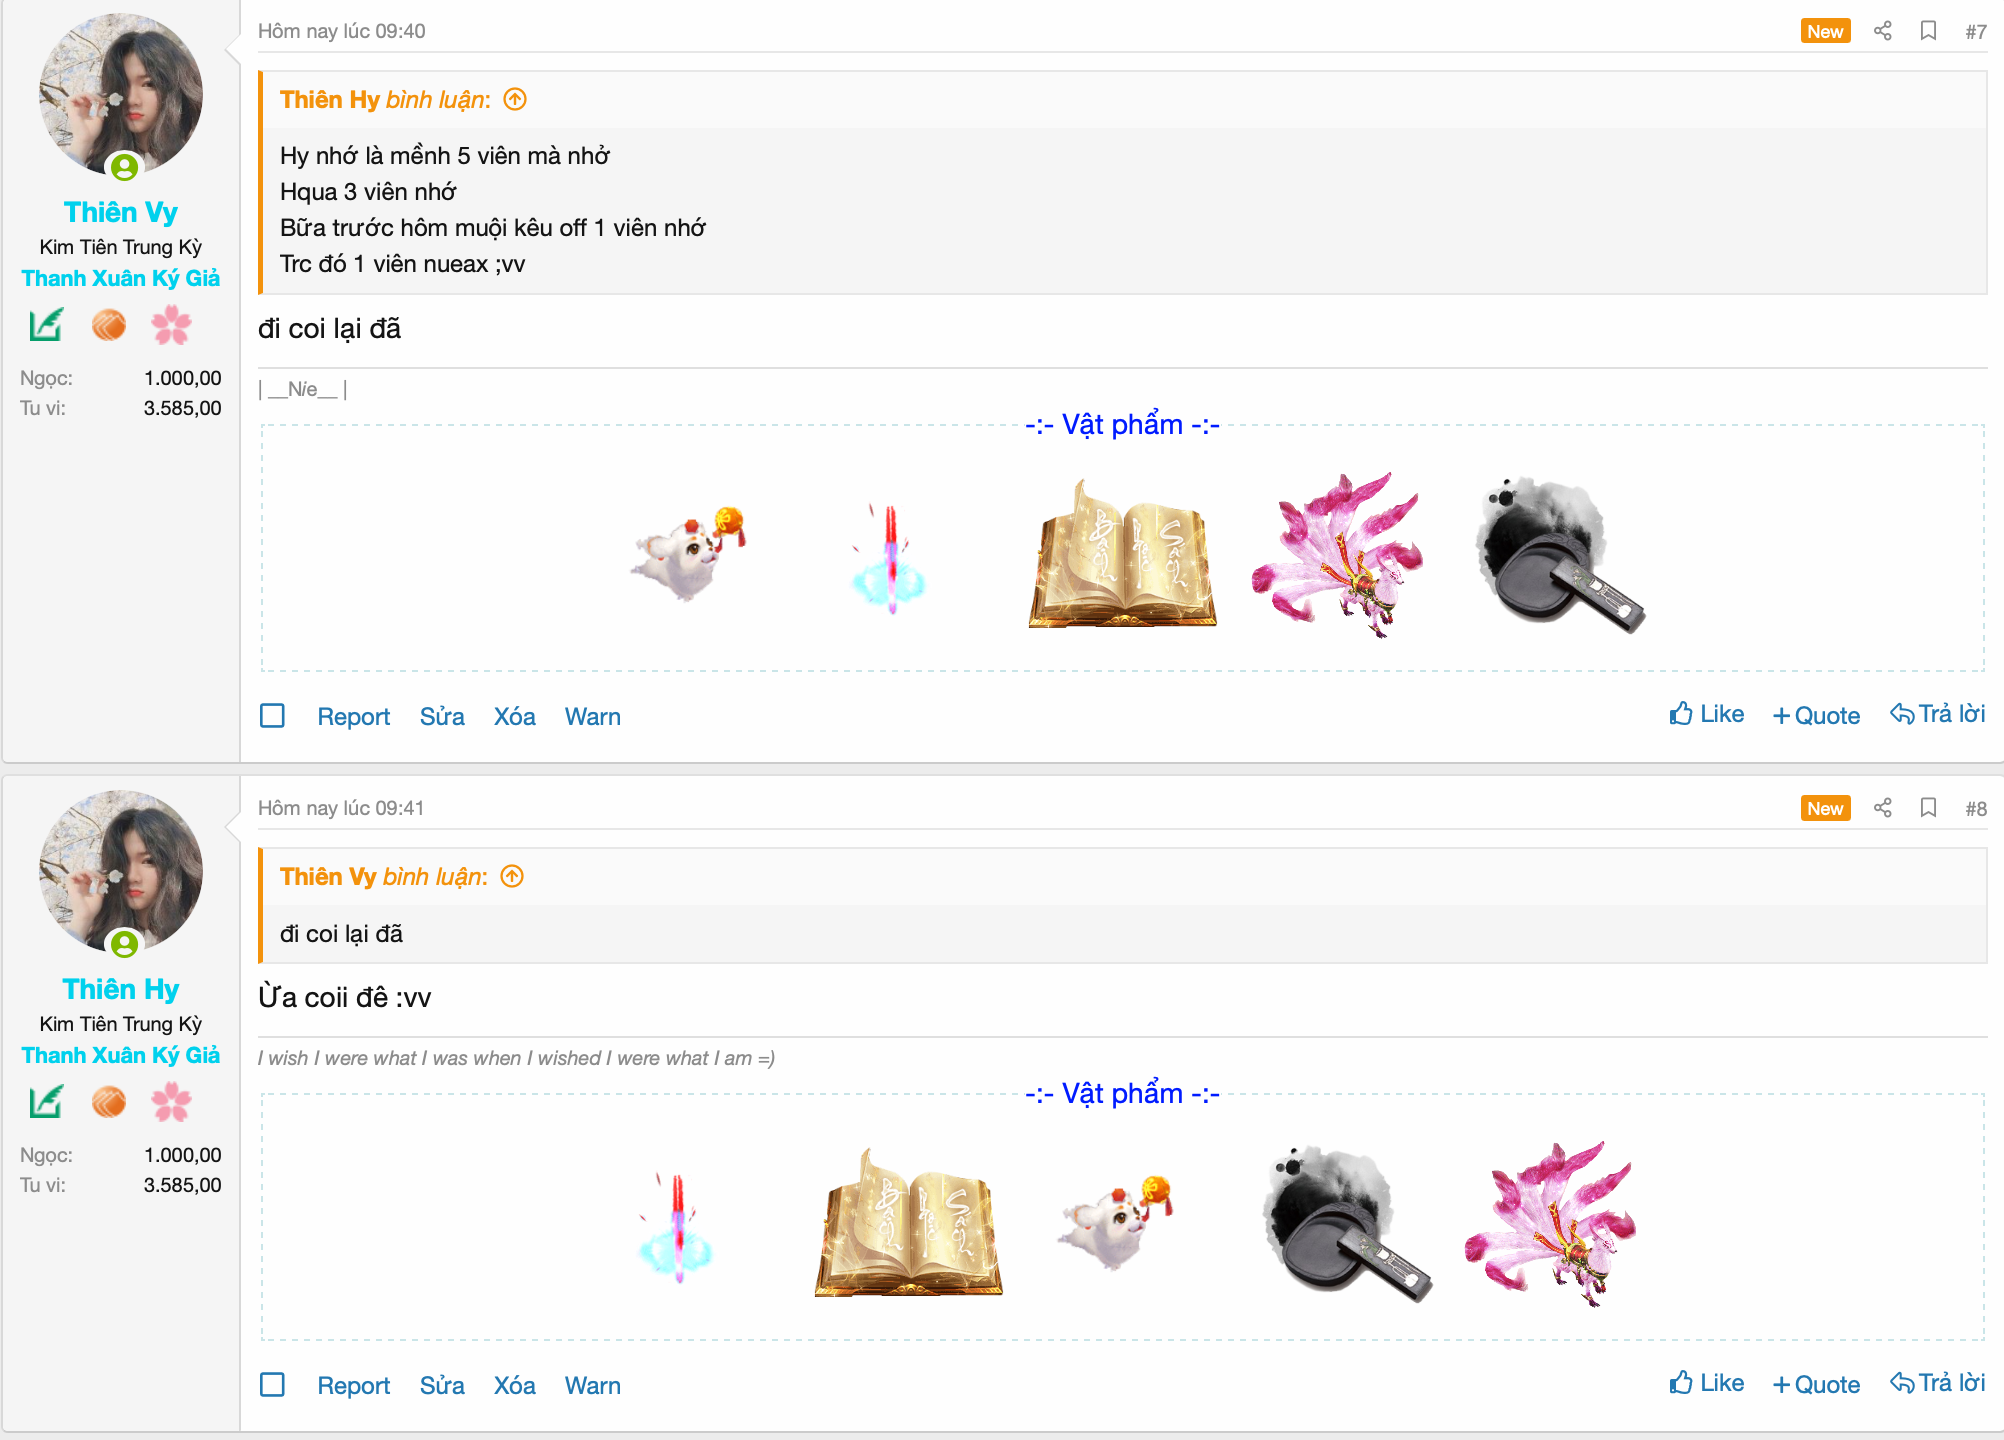The height and width of the screenshot is (1440, 2004).
Task: Share post #8 via share icon
Action: coord(1883,808)
